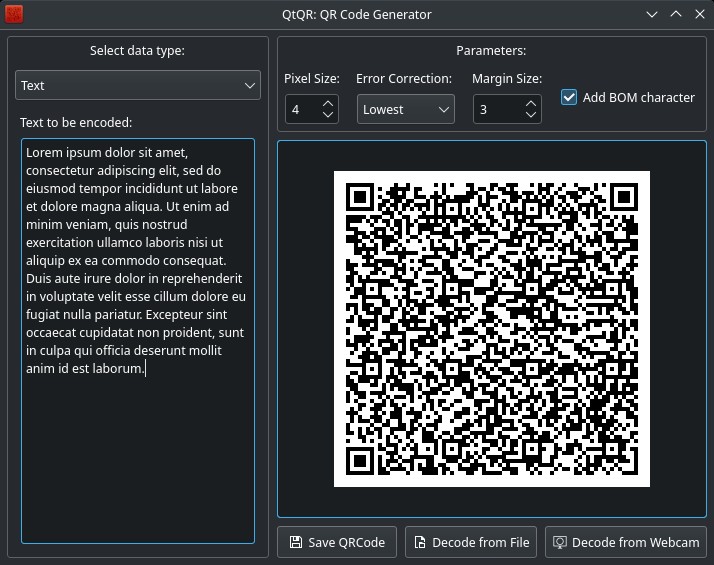Decrease Pixel Size with down arrow
The width and height of the screenshot is (714, 565).
(x=328, y=115)
